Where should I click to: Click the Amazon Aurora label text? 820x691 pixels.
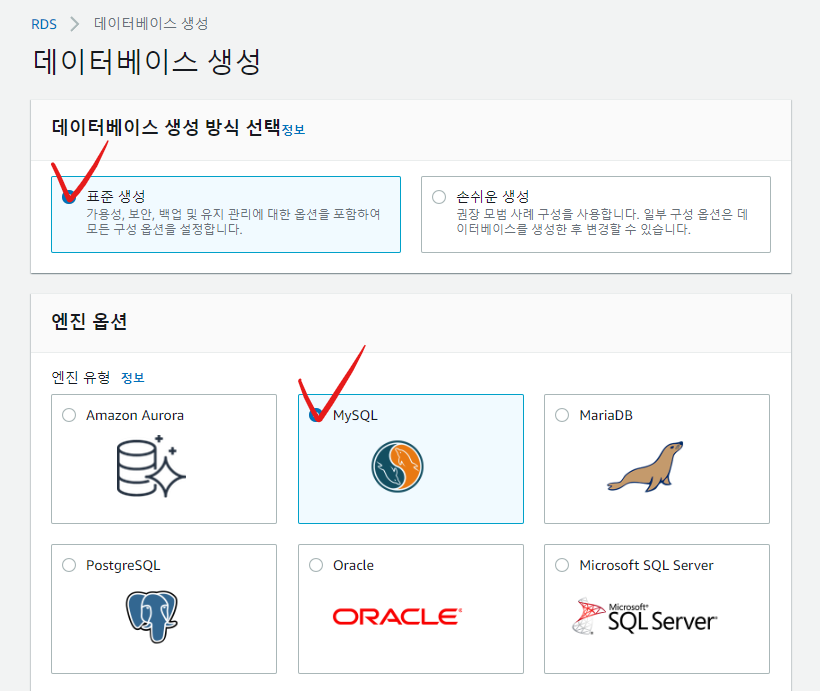pos(135,415)
